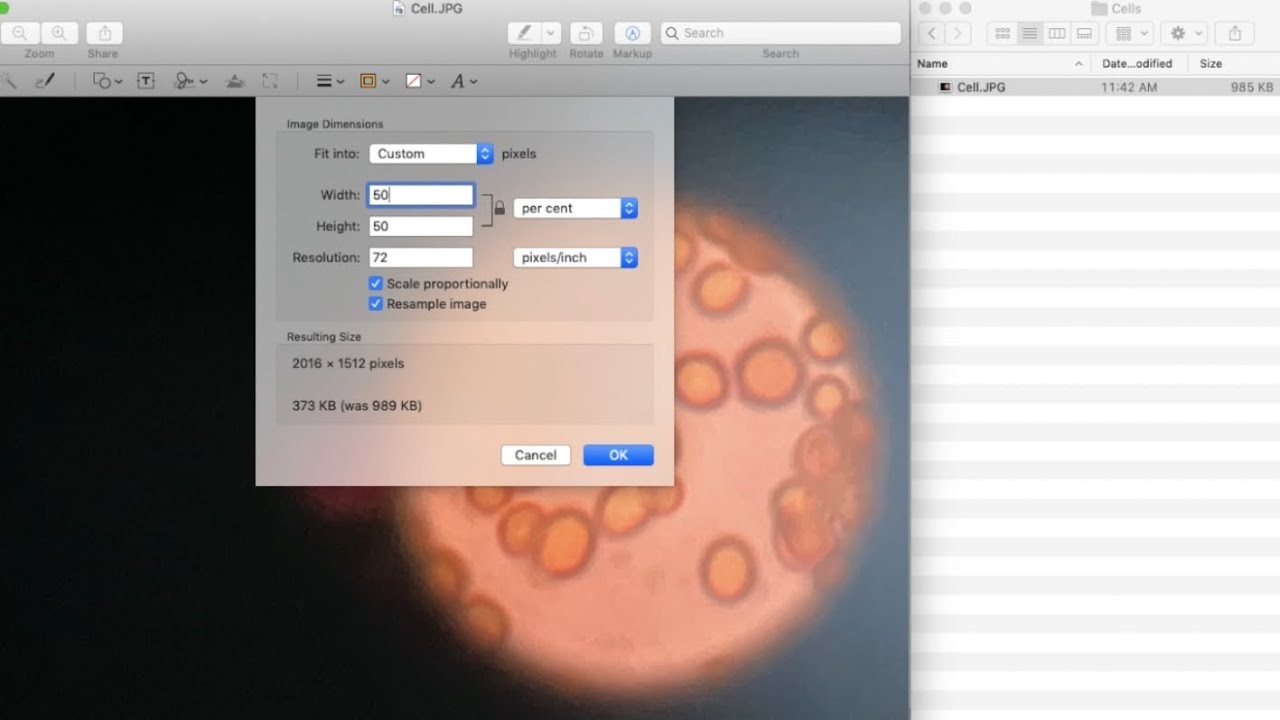Image resolution: width=1280 pixels, height=720 pixels.
Task: Click the Preview Search field
Action: pyautogui.click(x=781, y=33)
